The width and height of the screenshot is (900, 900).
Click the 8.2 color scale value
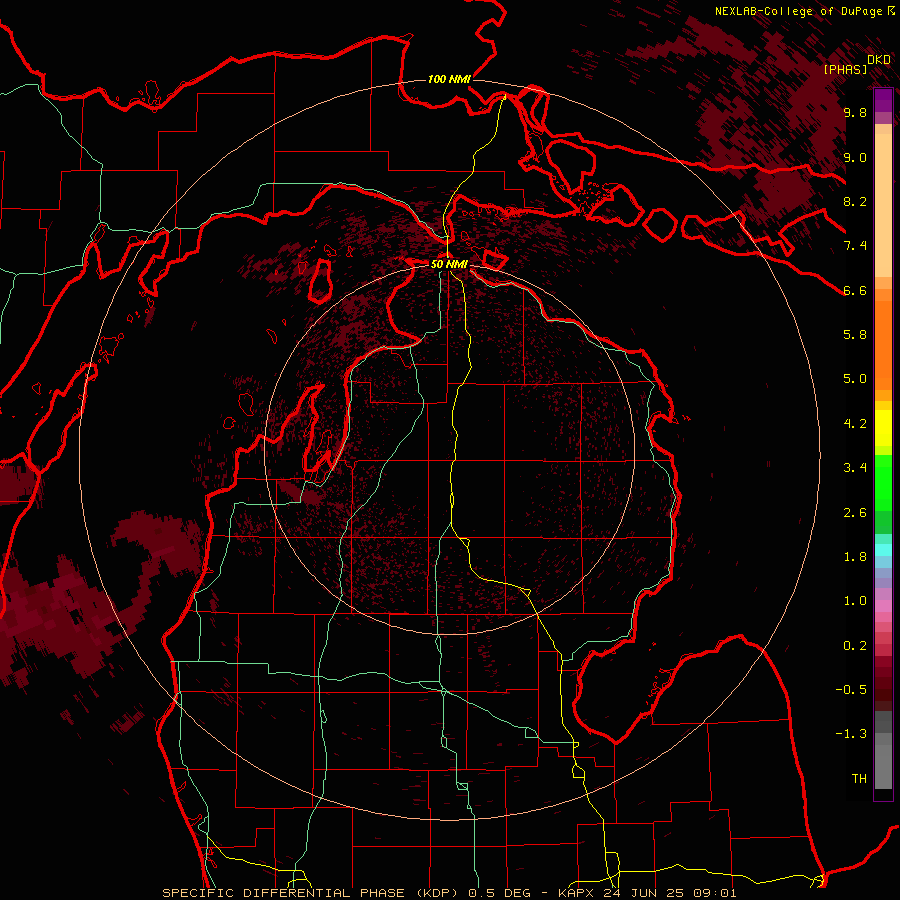point(855,201)
